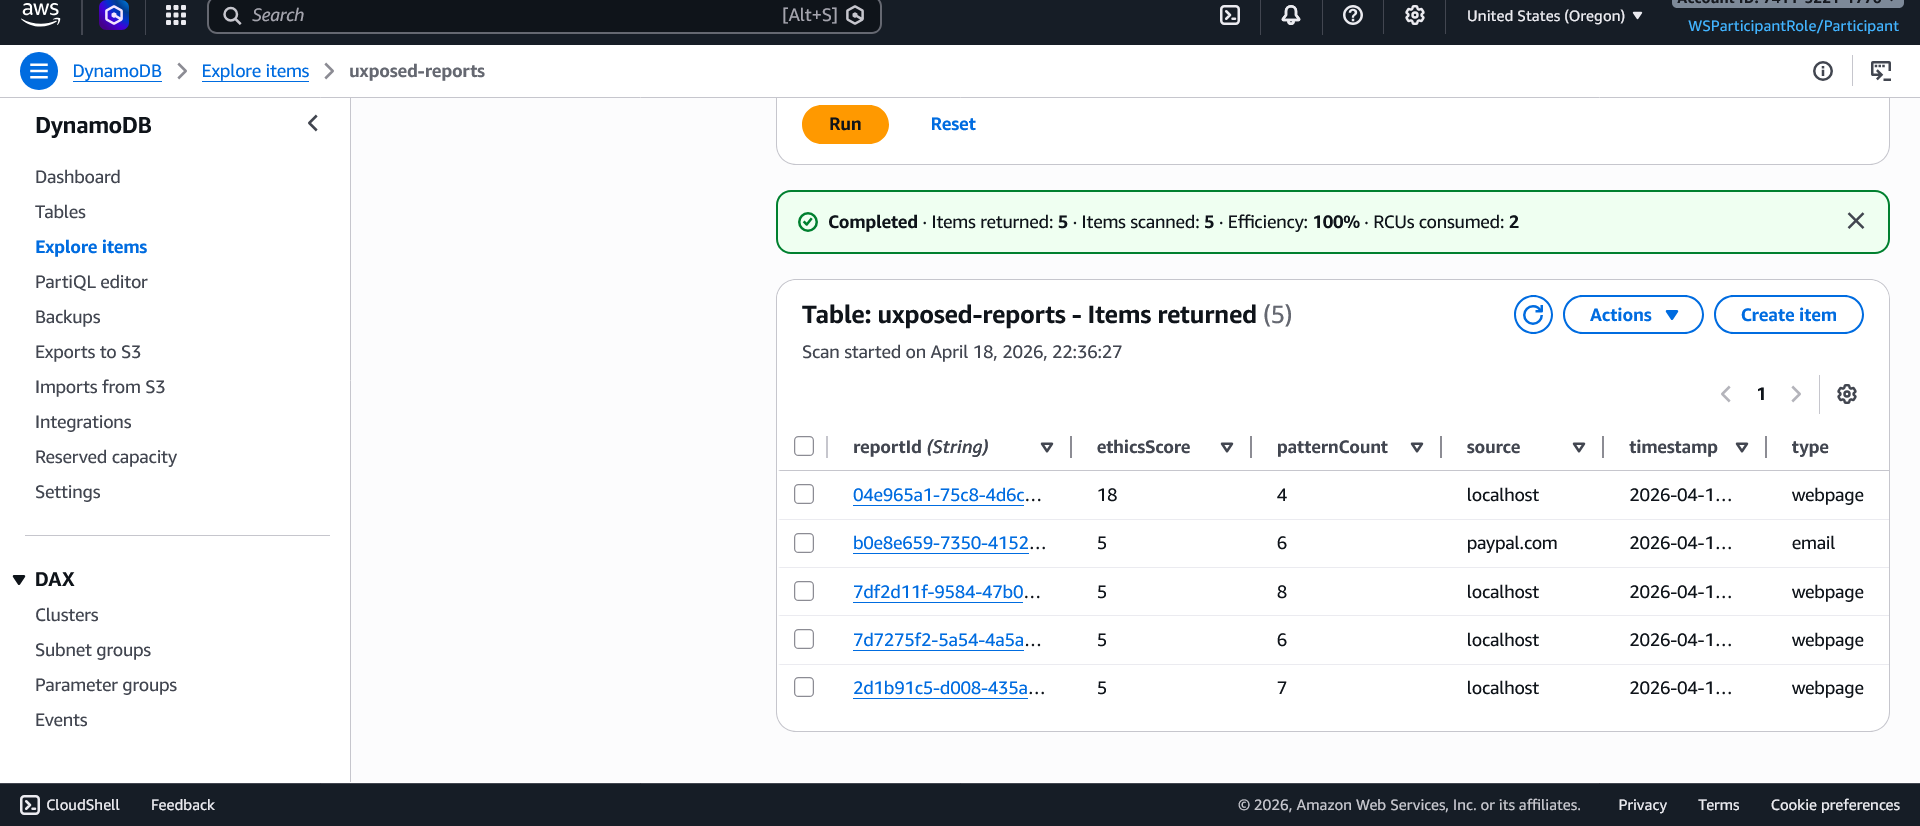The image size is (1920, 826).
Task: Open the settings gear in top bar
Action: pyautogui.click(x=1415, y=15)
